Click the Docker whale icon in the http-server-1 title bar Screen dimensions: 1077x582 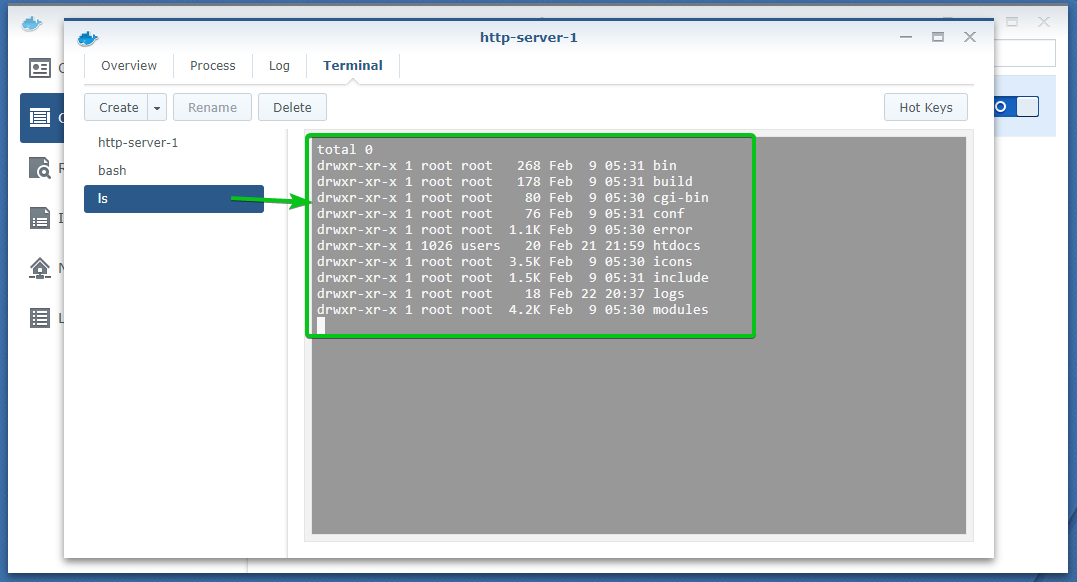[88, 38]
